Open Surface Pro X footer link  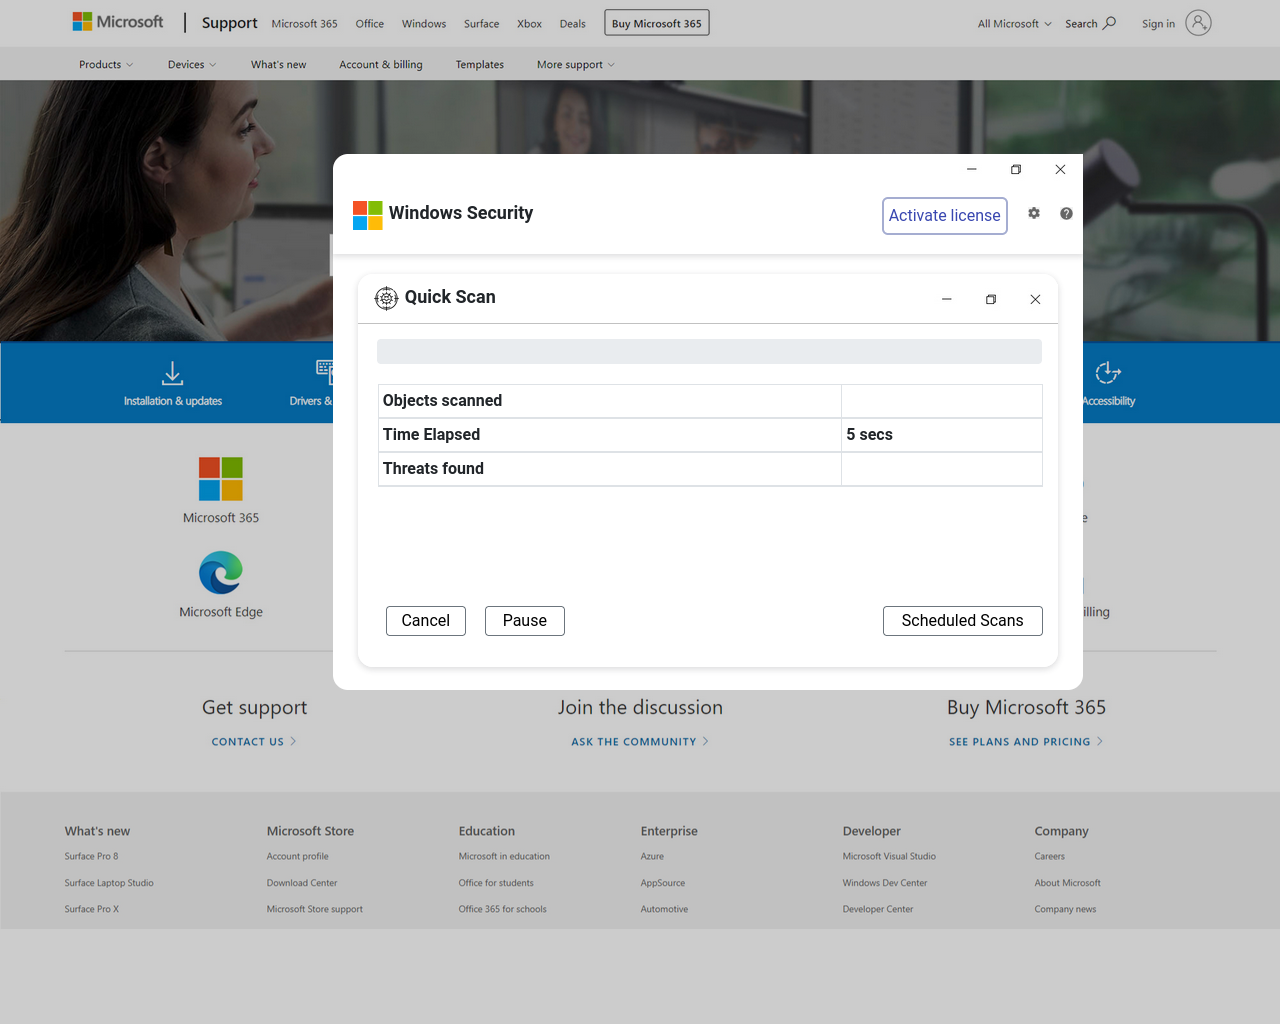[x=92, y=909]
